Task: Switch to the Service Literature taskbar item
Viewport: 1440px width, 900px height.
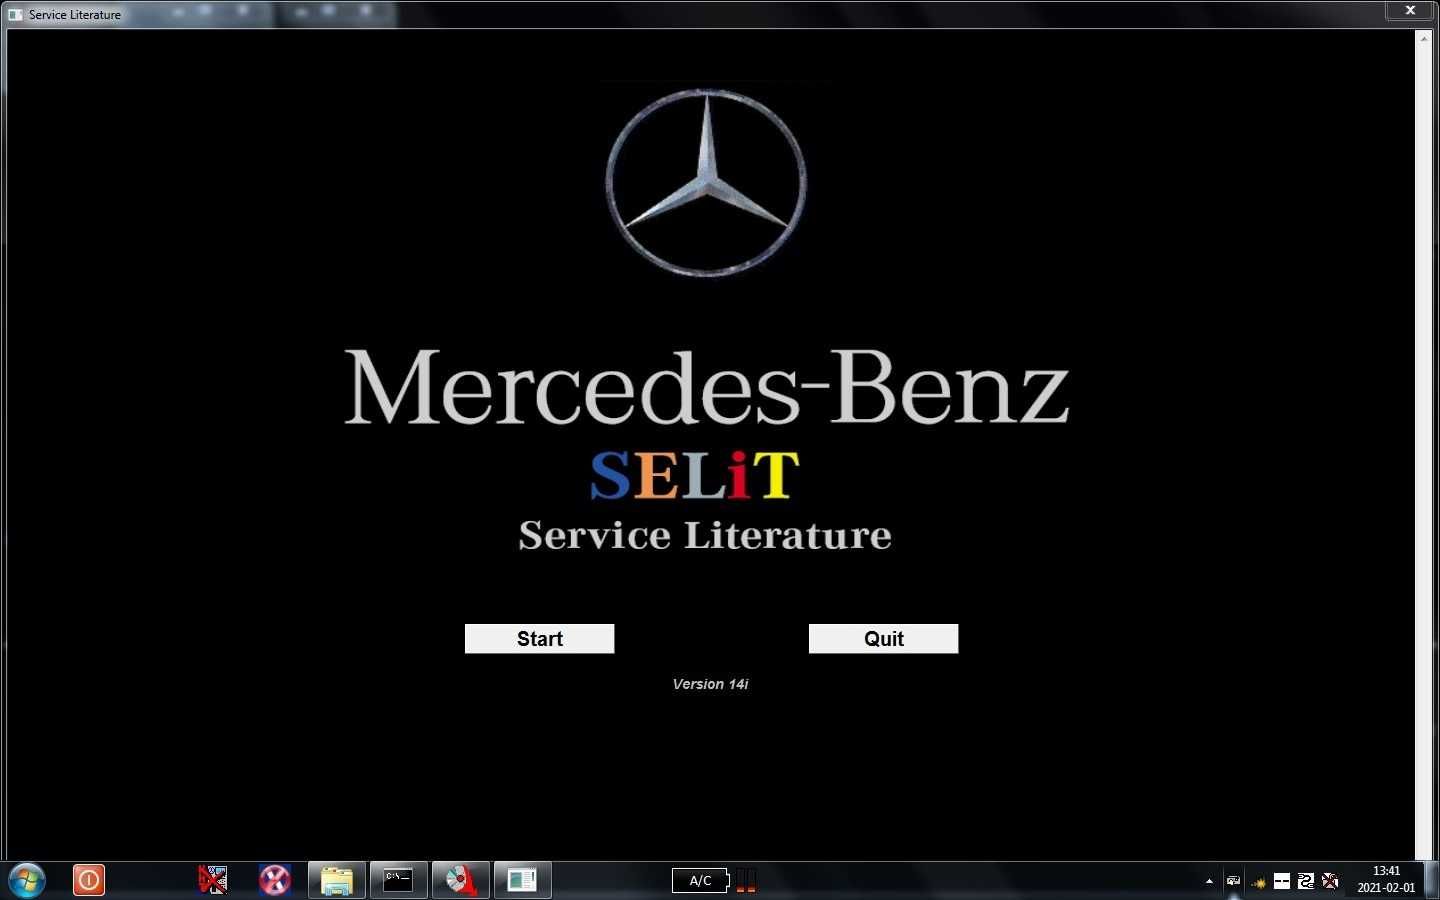Action: 523,881
